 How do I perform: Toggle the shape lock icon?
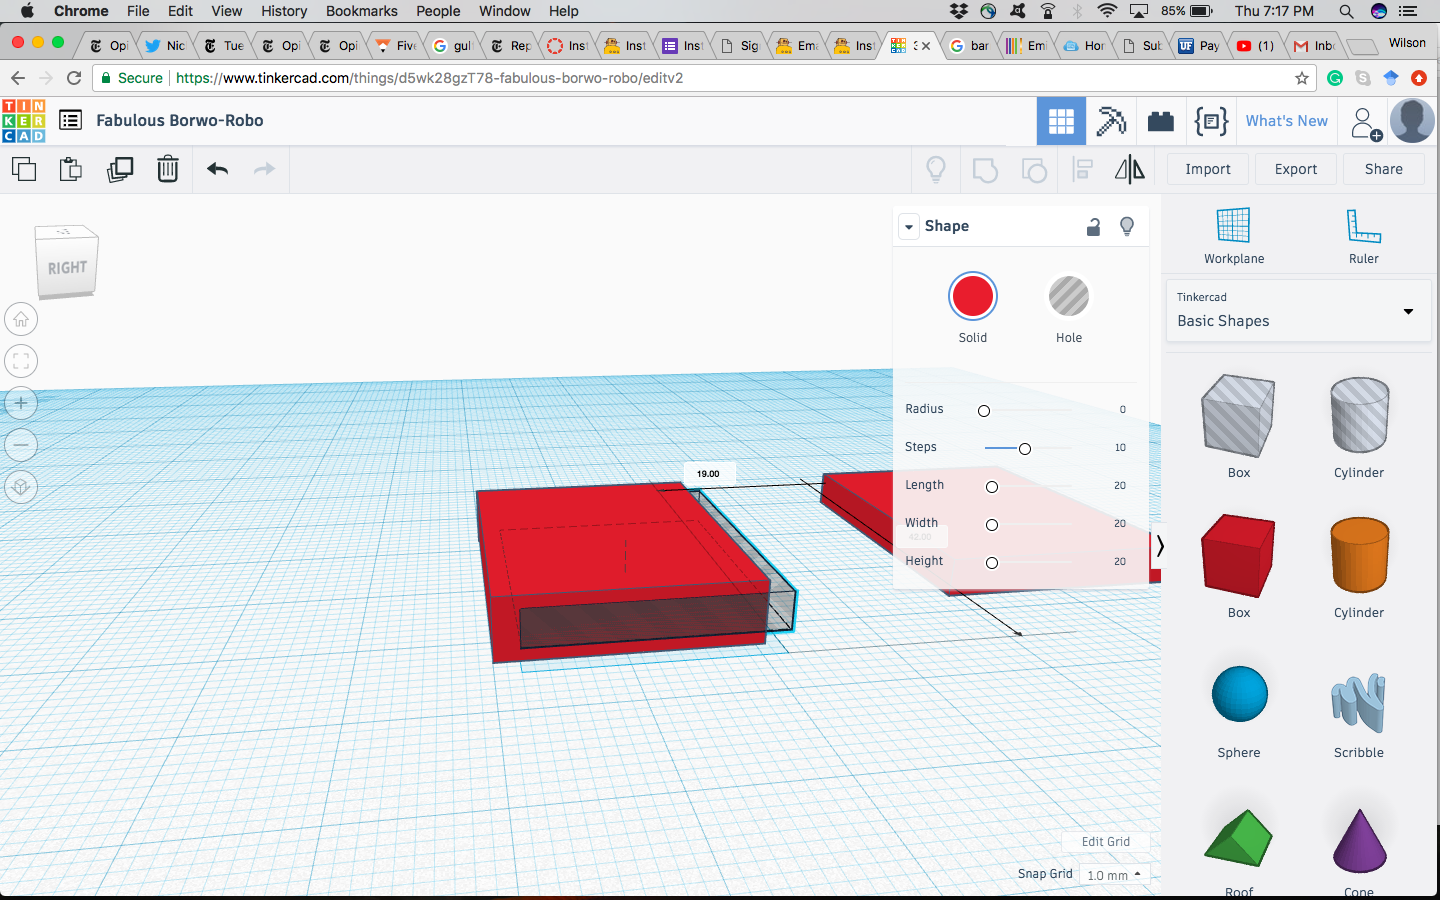[1093, 227]
